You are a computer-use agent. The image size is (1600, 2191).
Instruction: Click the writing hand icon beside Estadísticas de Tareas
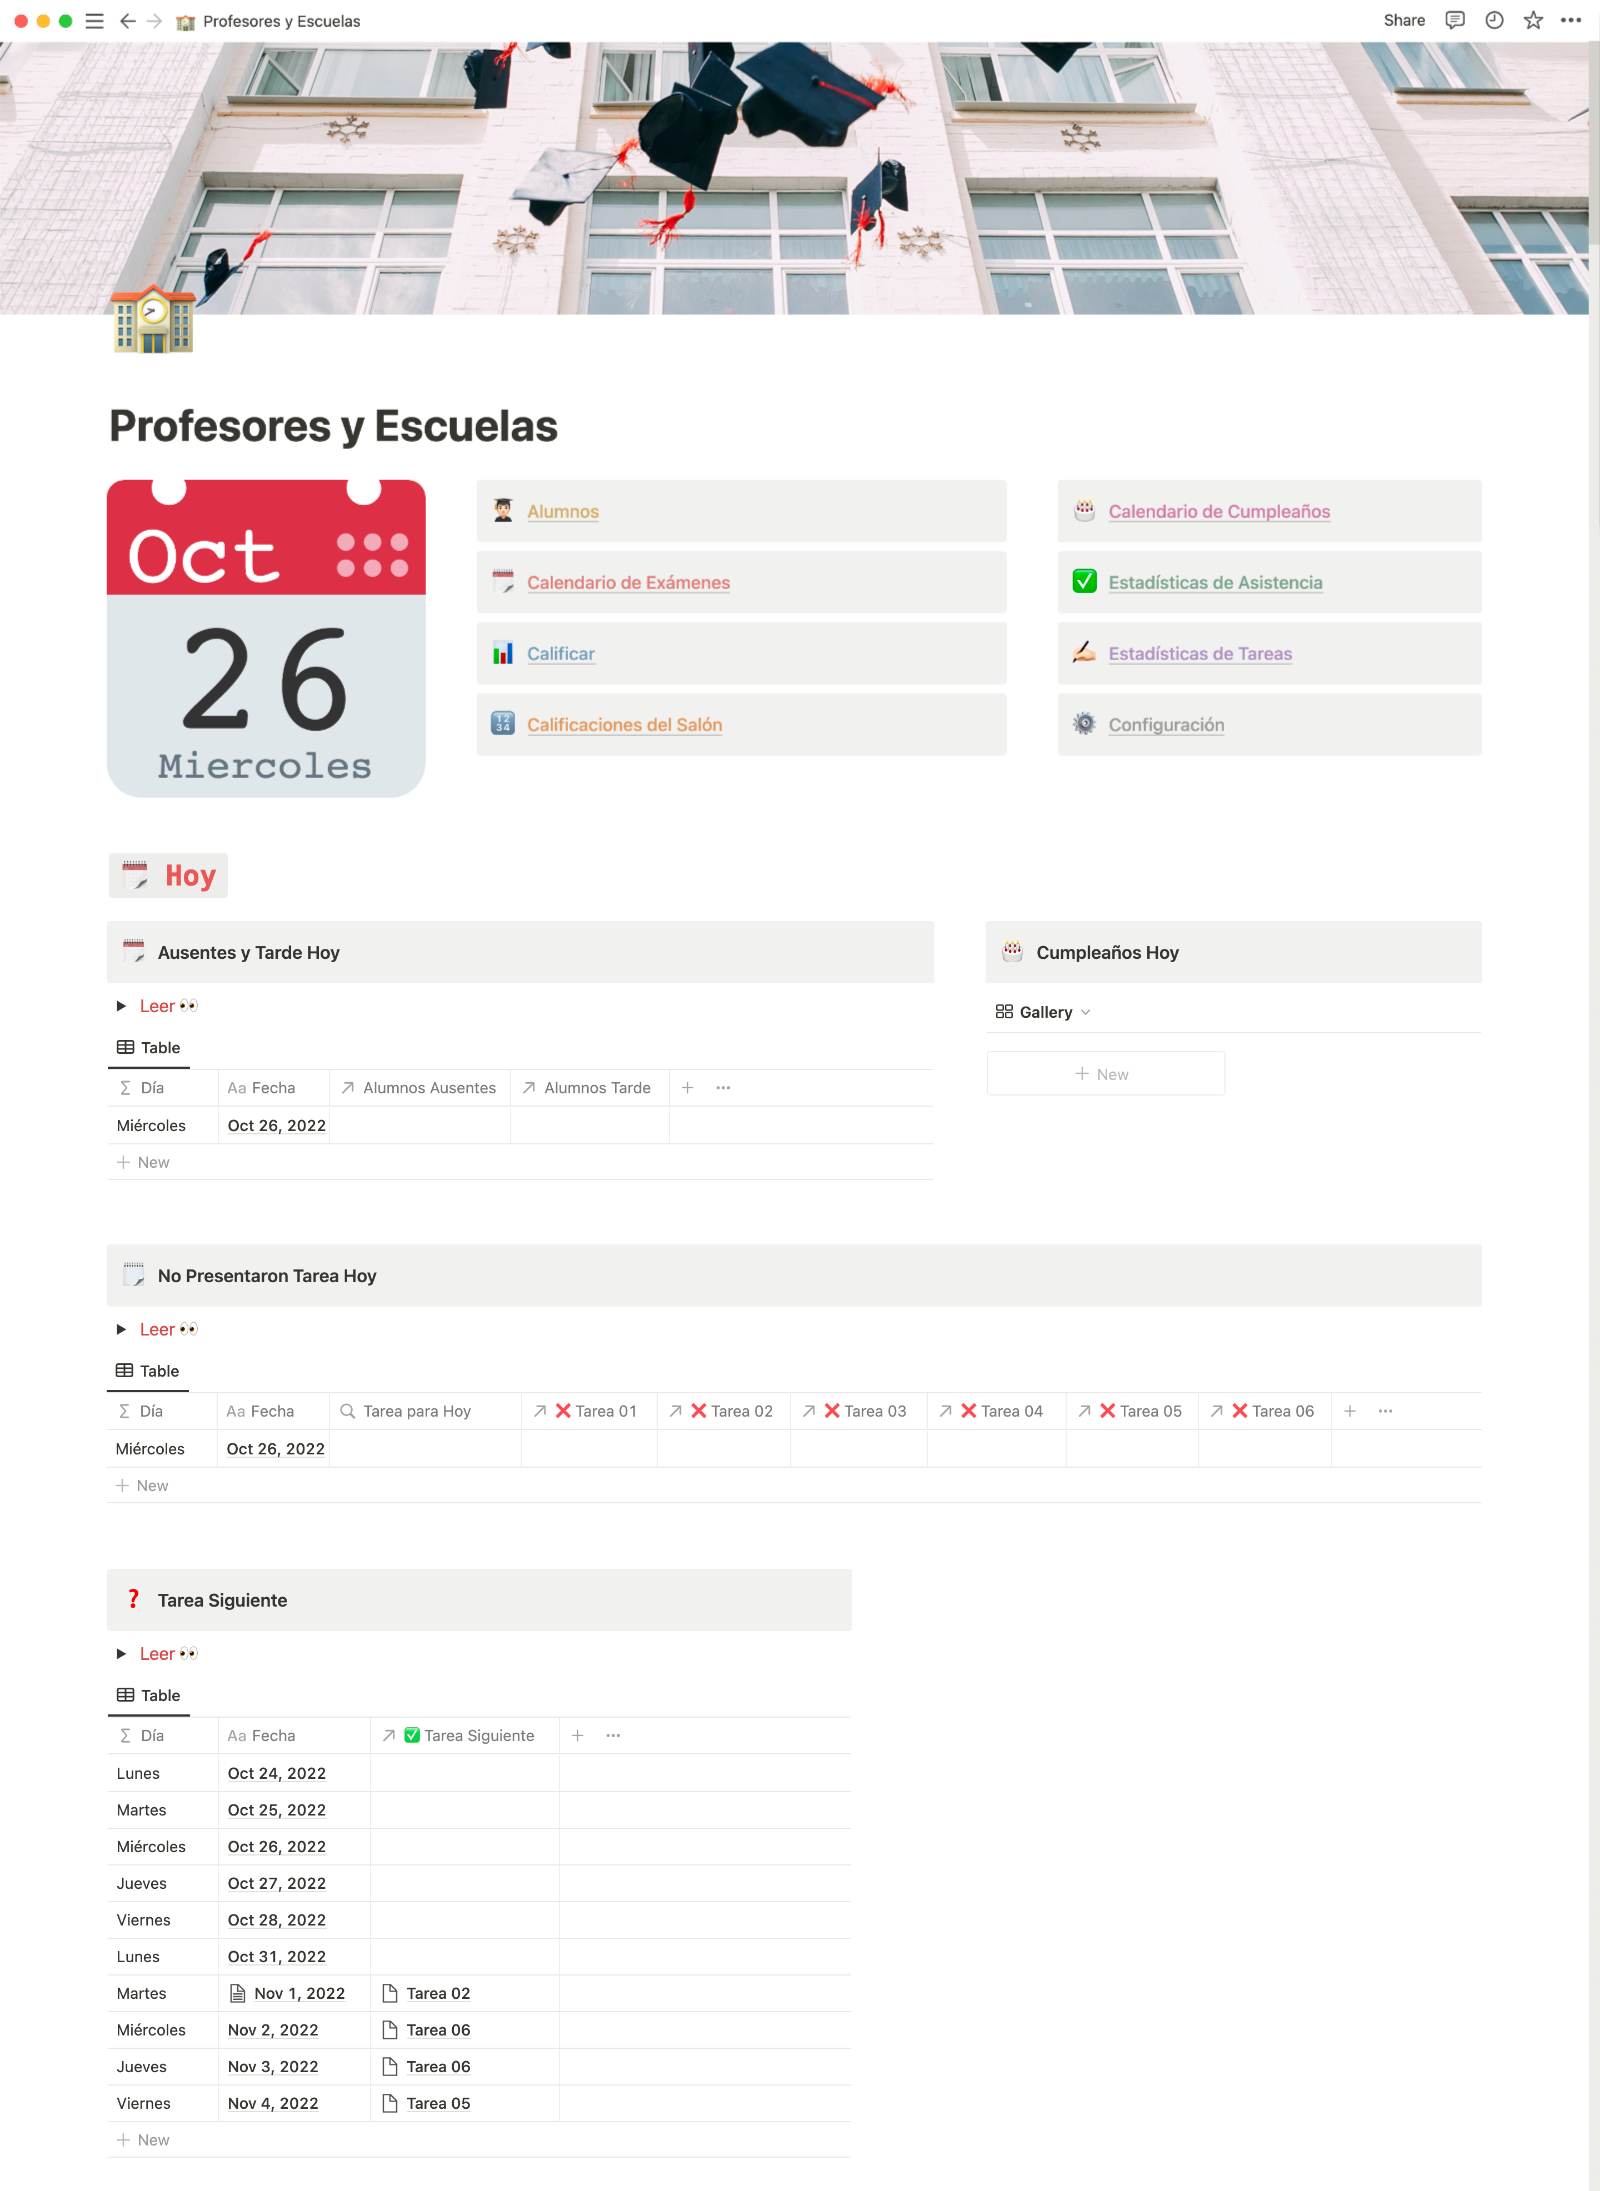(1084, 653)
